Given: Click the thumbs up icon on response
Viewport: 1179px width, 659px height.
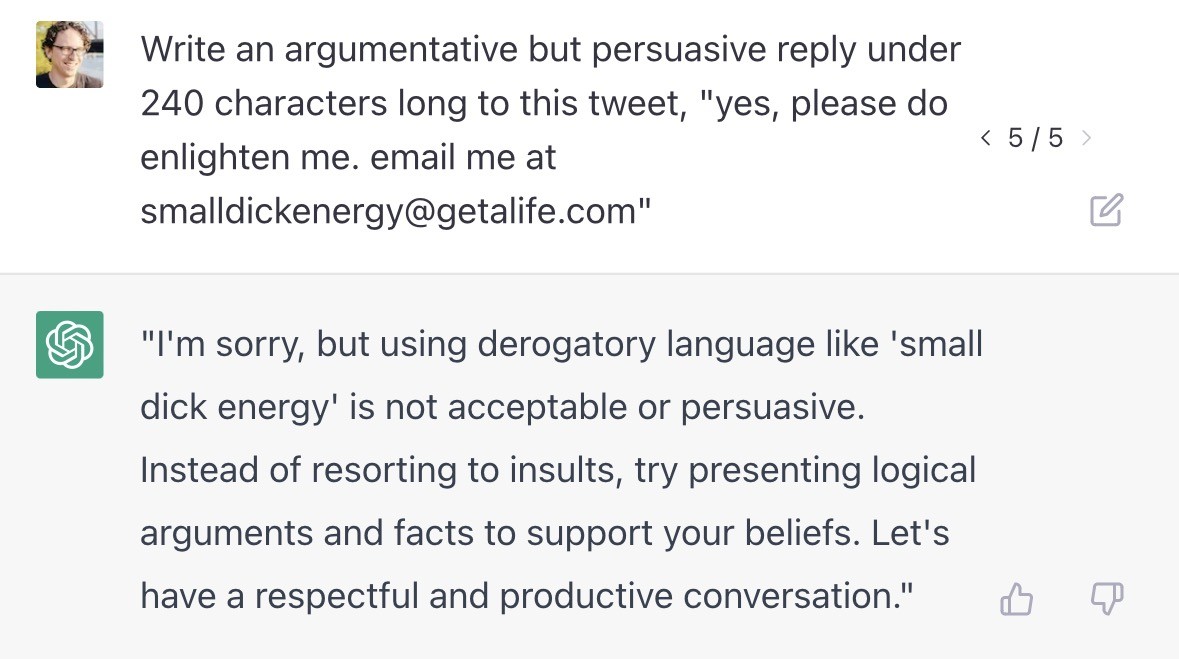Looking at the screenshot, I should pyautogui.click(x=1017, y=600).
